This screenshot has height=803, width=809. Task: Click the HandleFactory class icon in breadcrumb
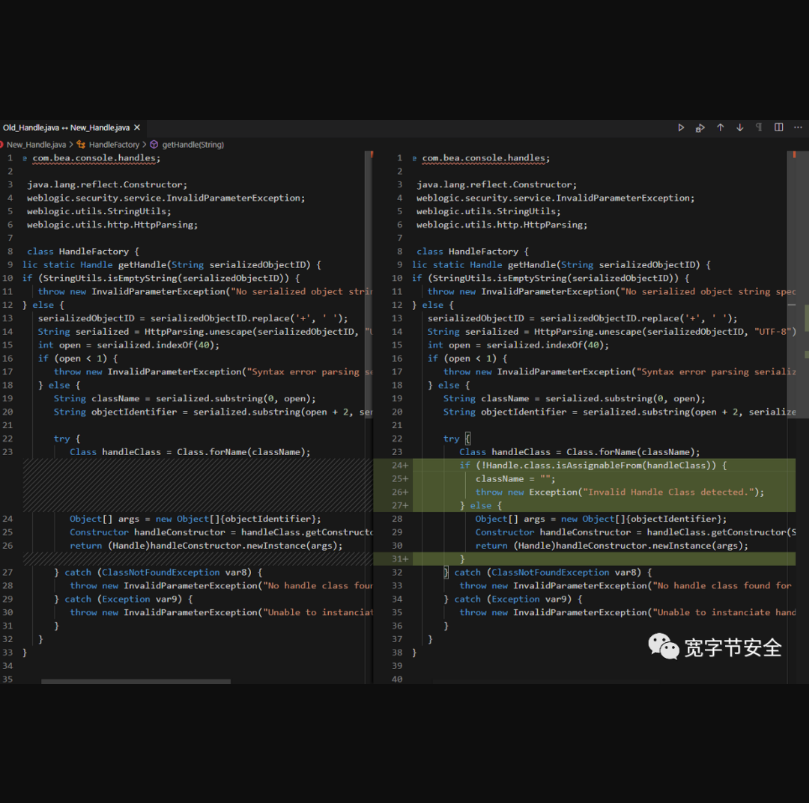(x=82, y=145)
